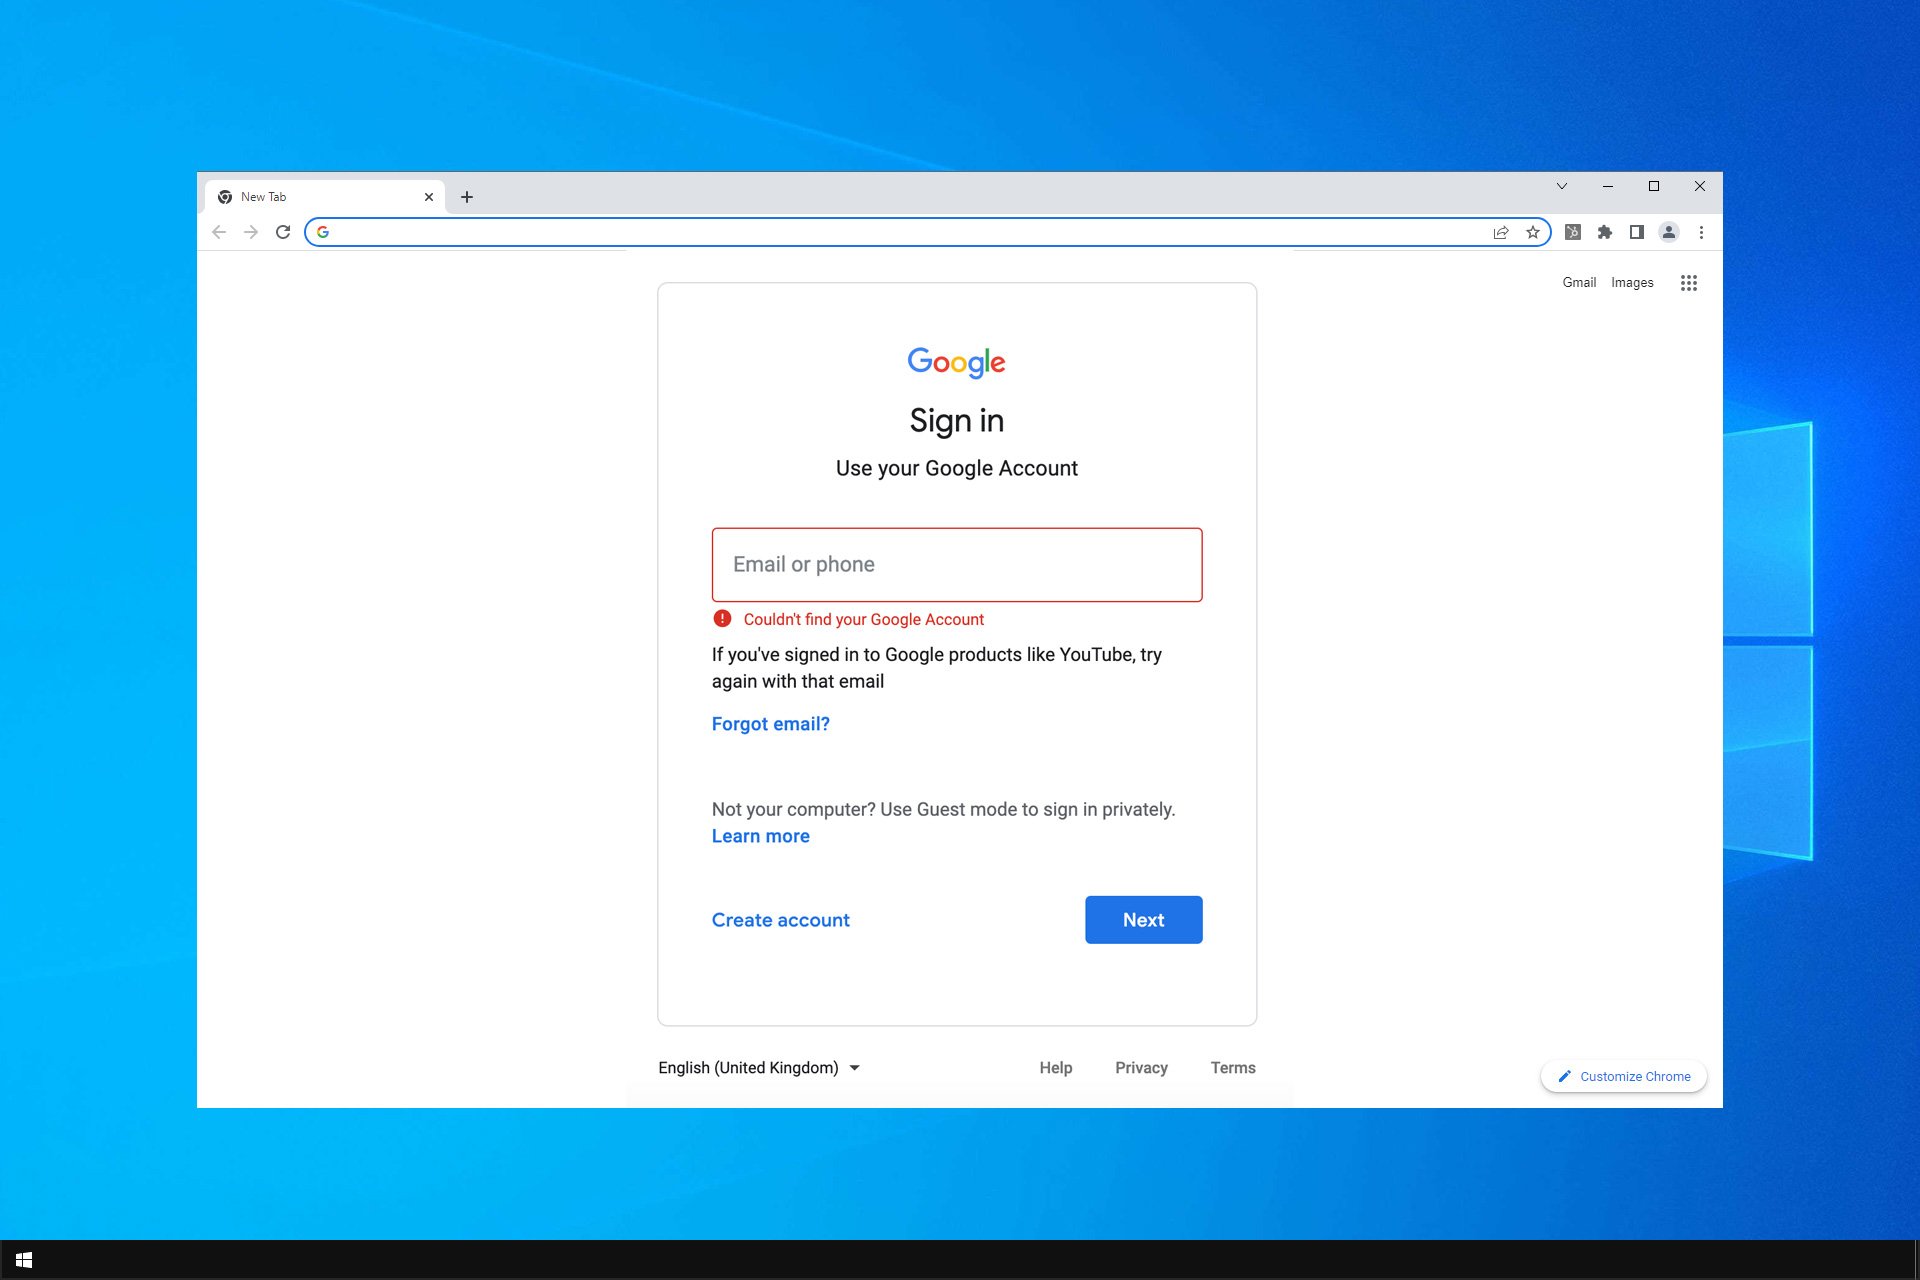Click the Email or phone input field
The image size is (1920, 1280).
(x=957, y=564)
